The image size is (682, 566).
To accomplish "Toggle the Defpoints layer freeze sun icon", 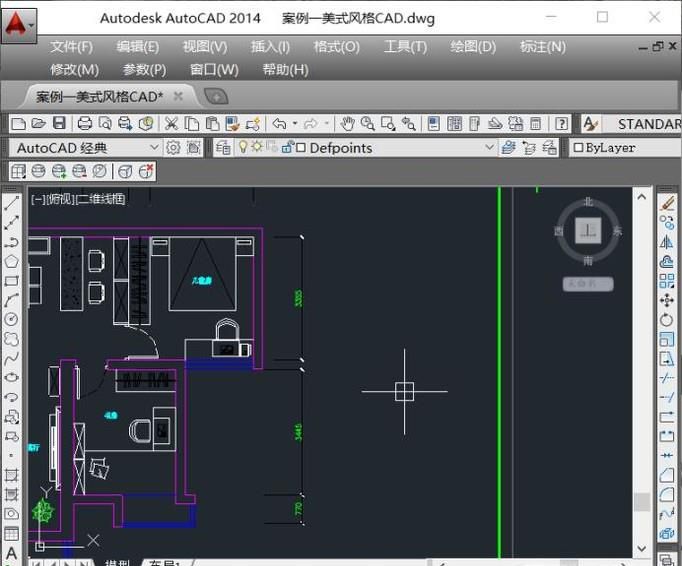I will (256, 148).
